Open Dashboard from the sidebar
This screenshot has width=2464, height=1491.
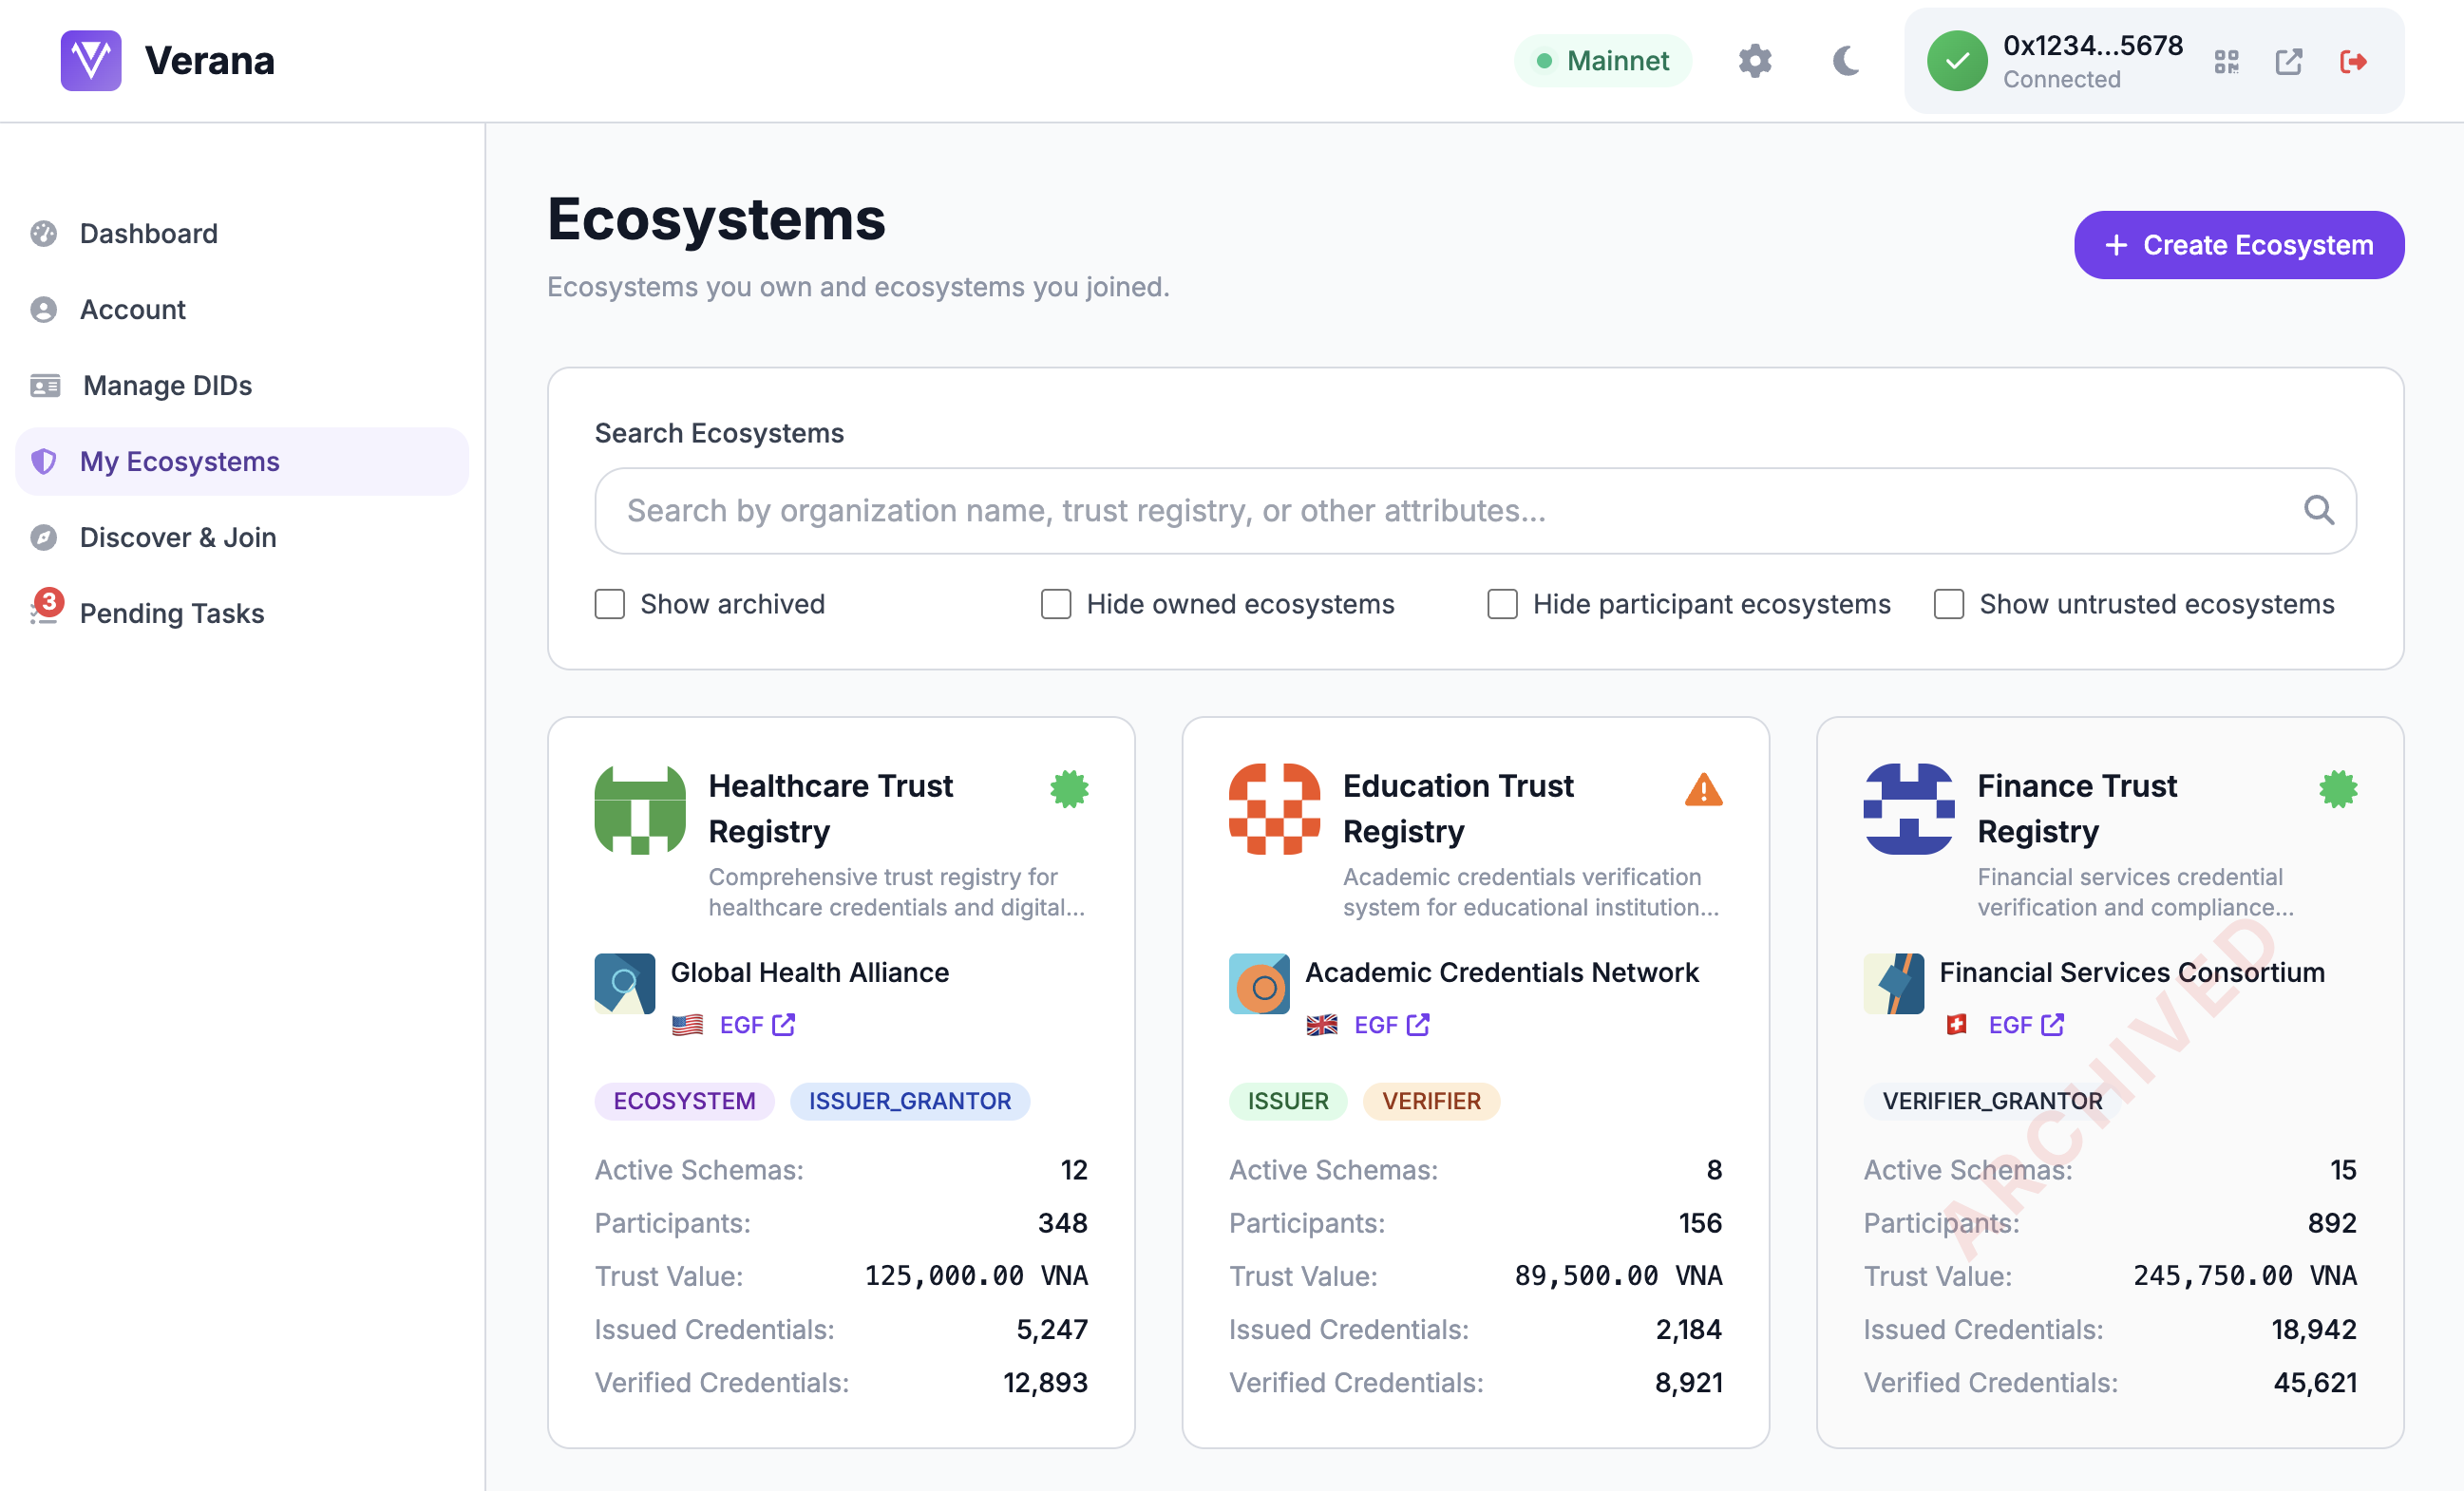242,233
